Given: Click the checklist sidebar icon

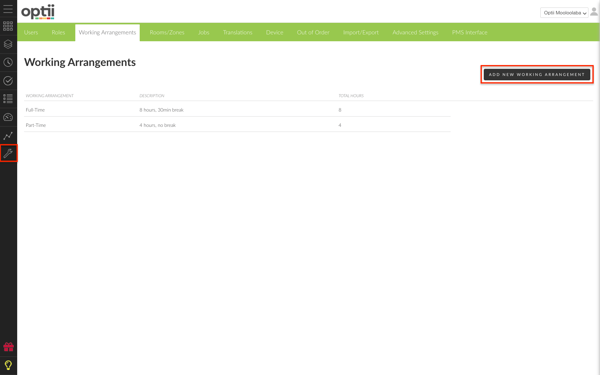Looking at the screenshot, I should click(8, 99).
